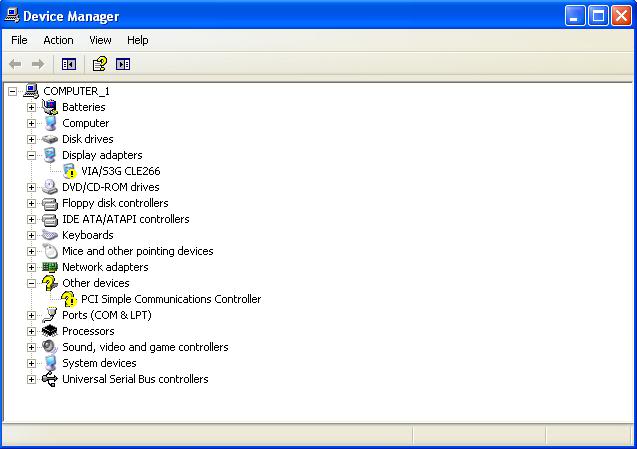Click the IDE ATA/ATAPI controllers icon
Viewport: 637px width, 449px height.
(50, 219)
